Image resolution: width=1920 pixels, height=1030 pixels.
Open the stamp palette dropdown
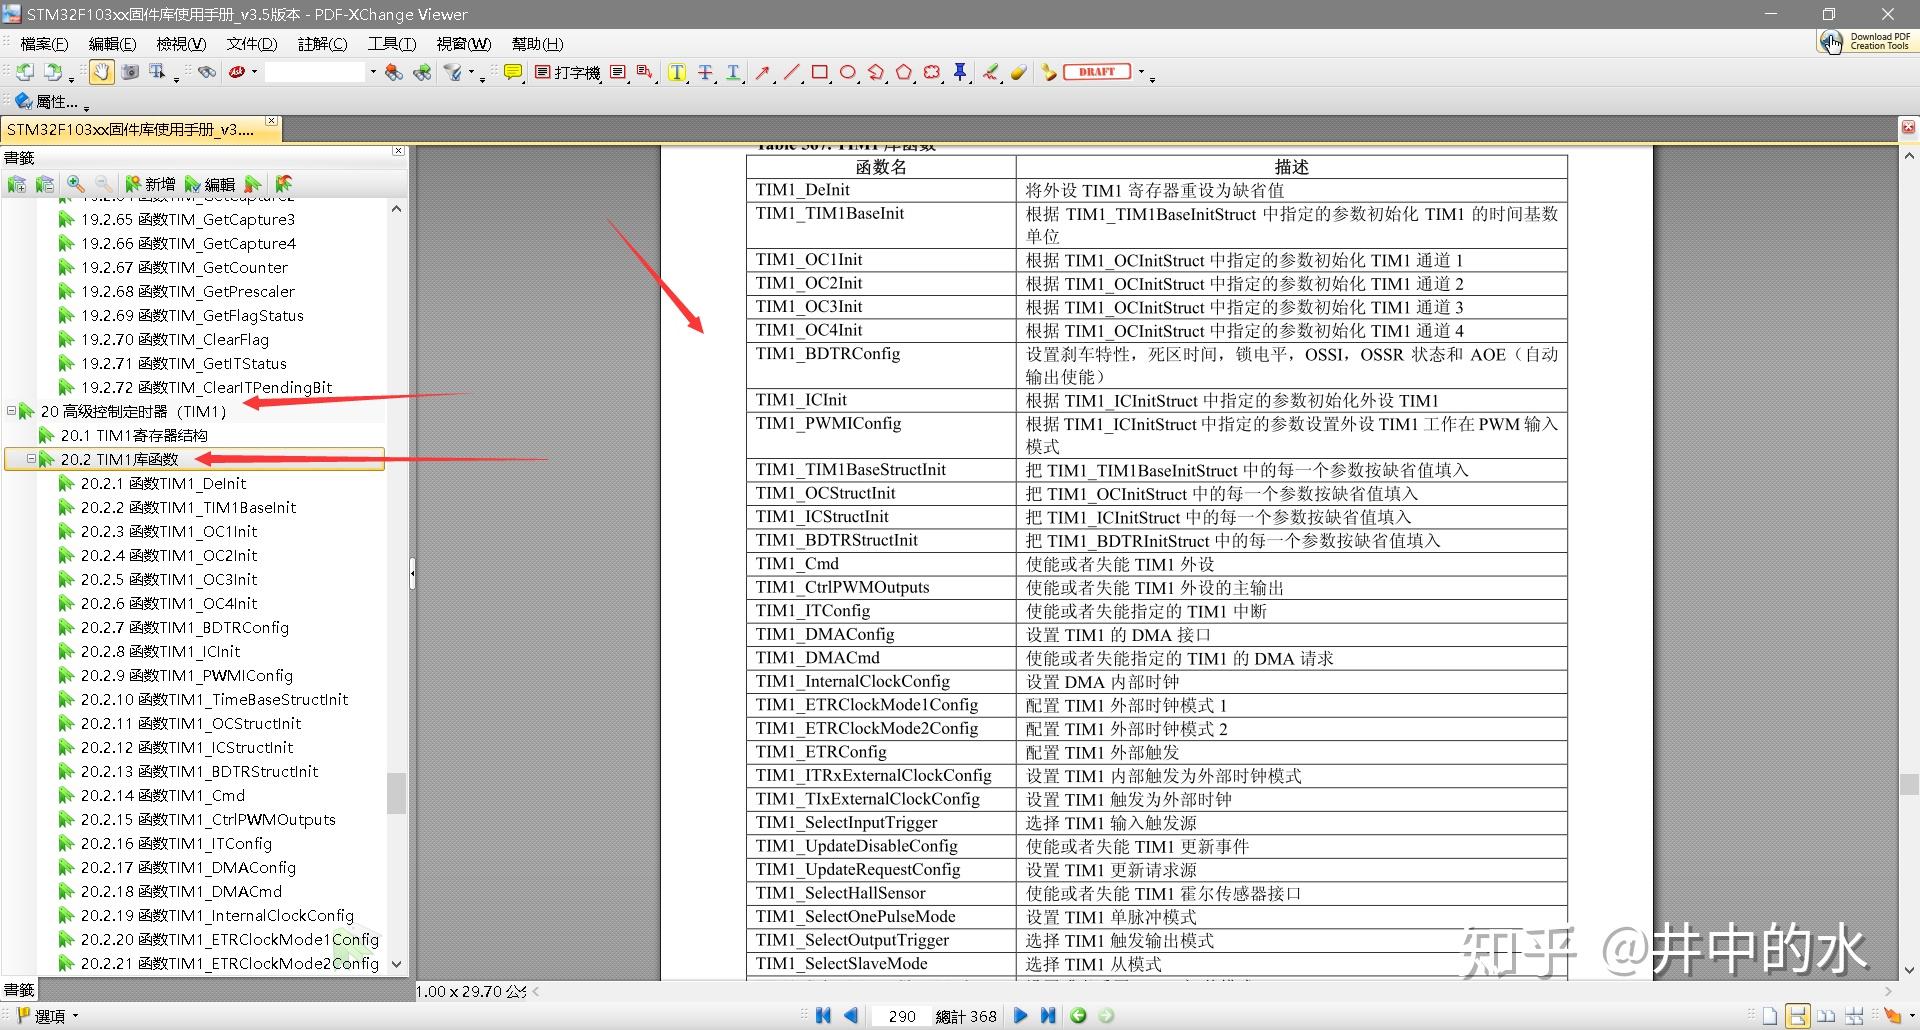pyautogui.click(x=1142, y=72)
